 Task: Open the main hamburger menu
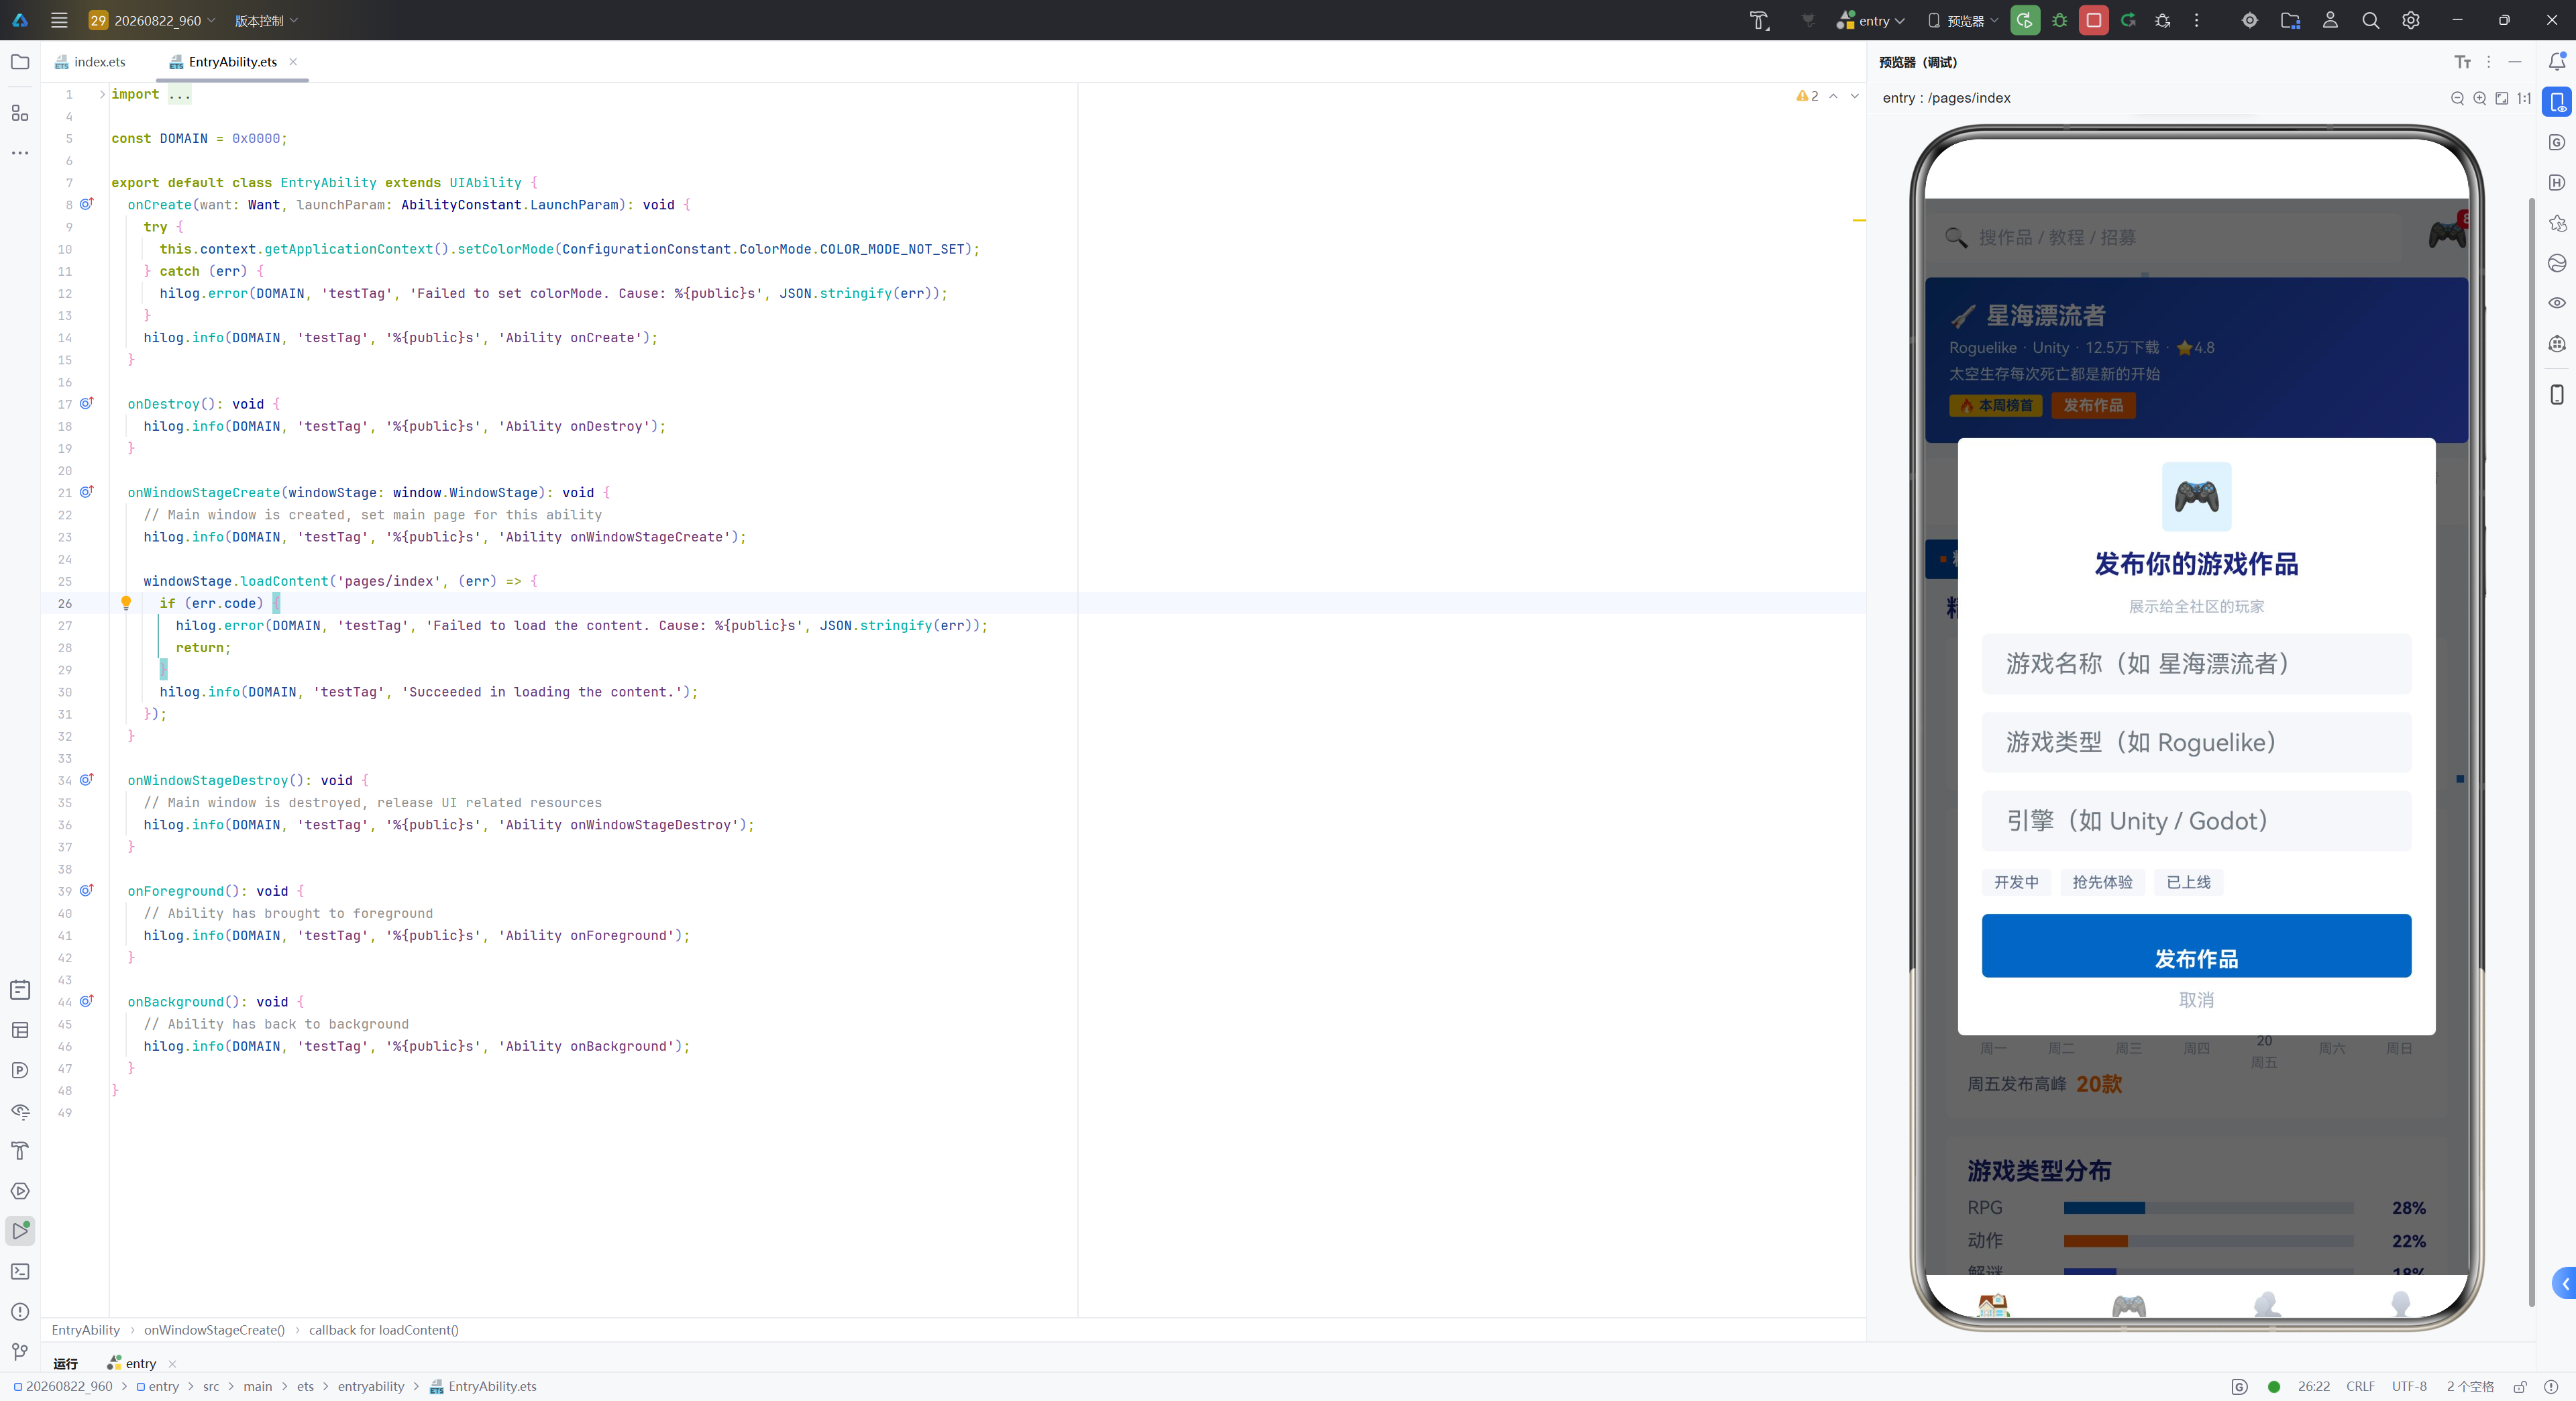[x=59, y=20]
